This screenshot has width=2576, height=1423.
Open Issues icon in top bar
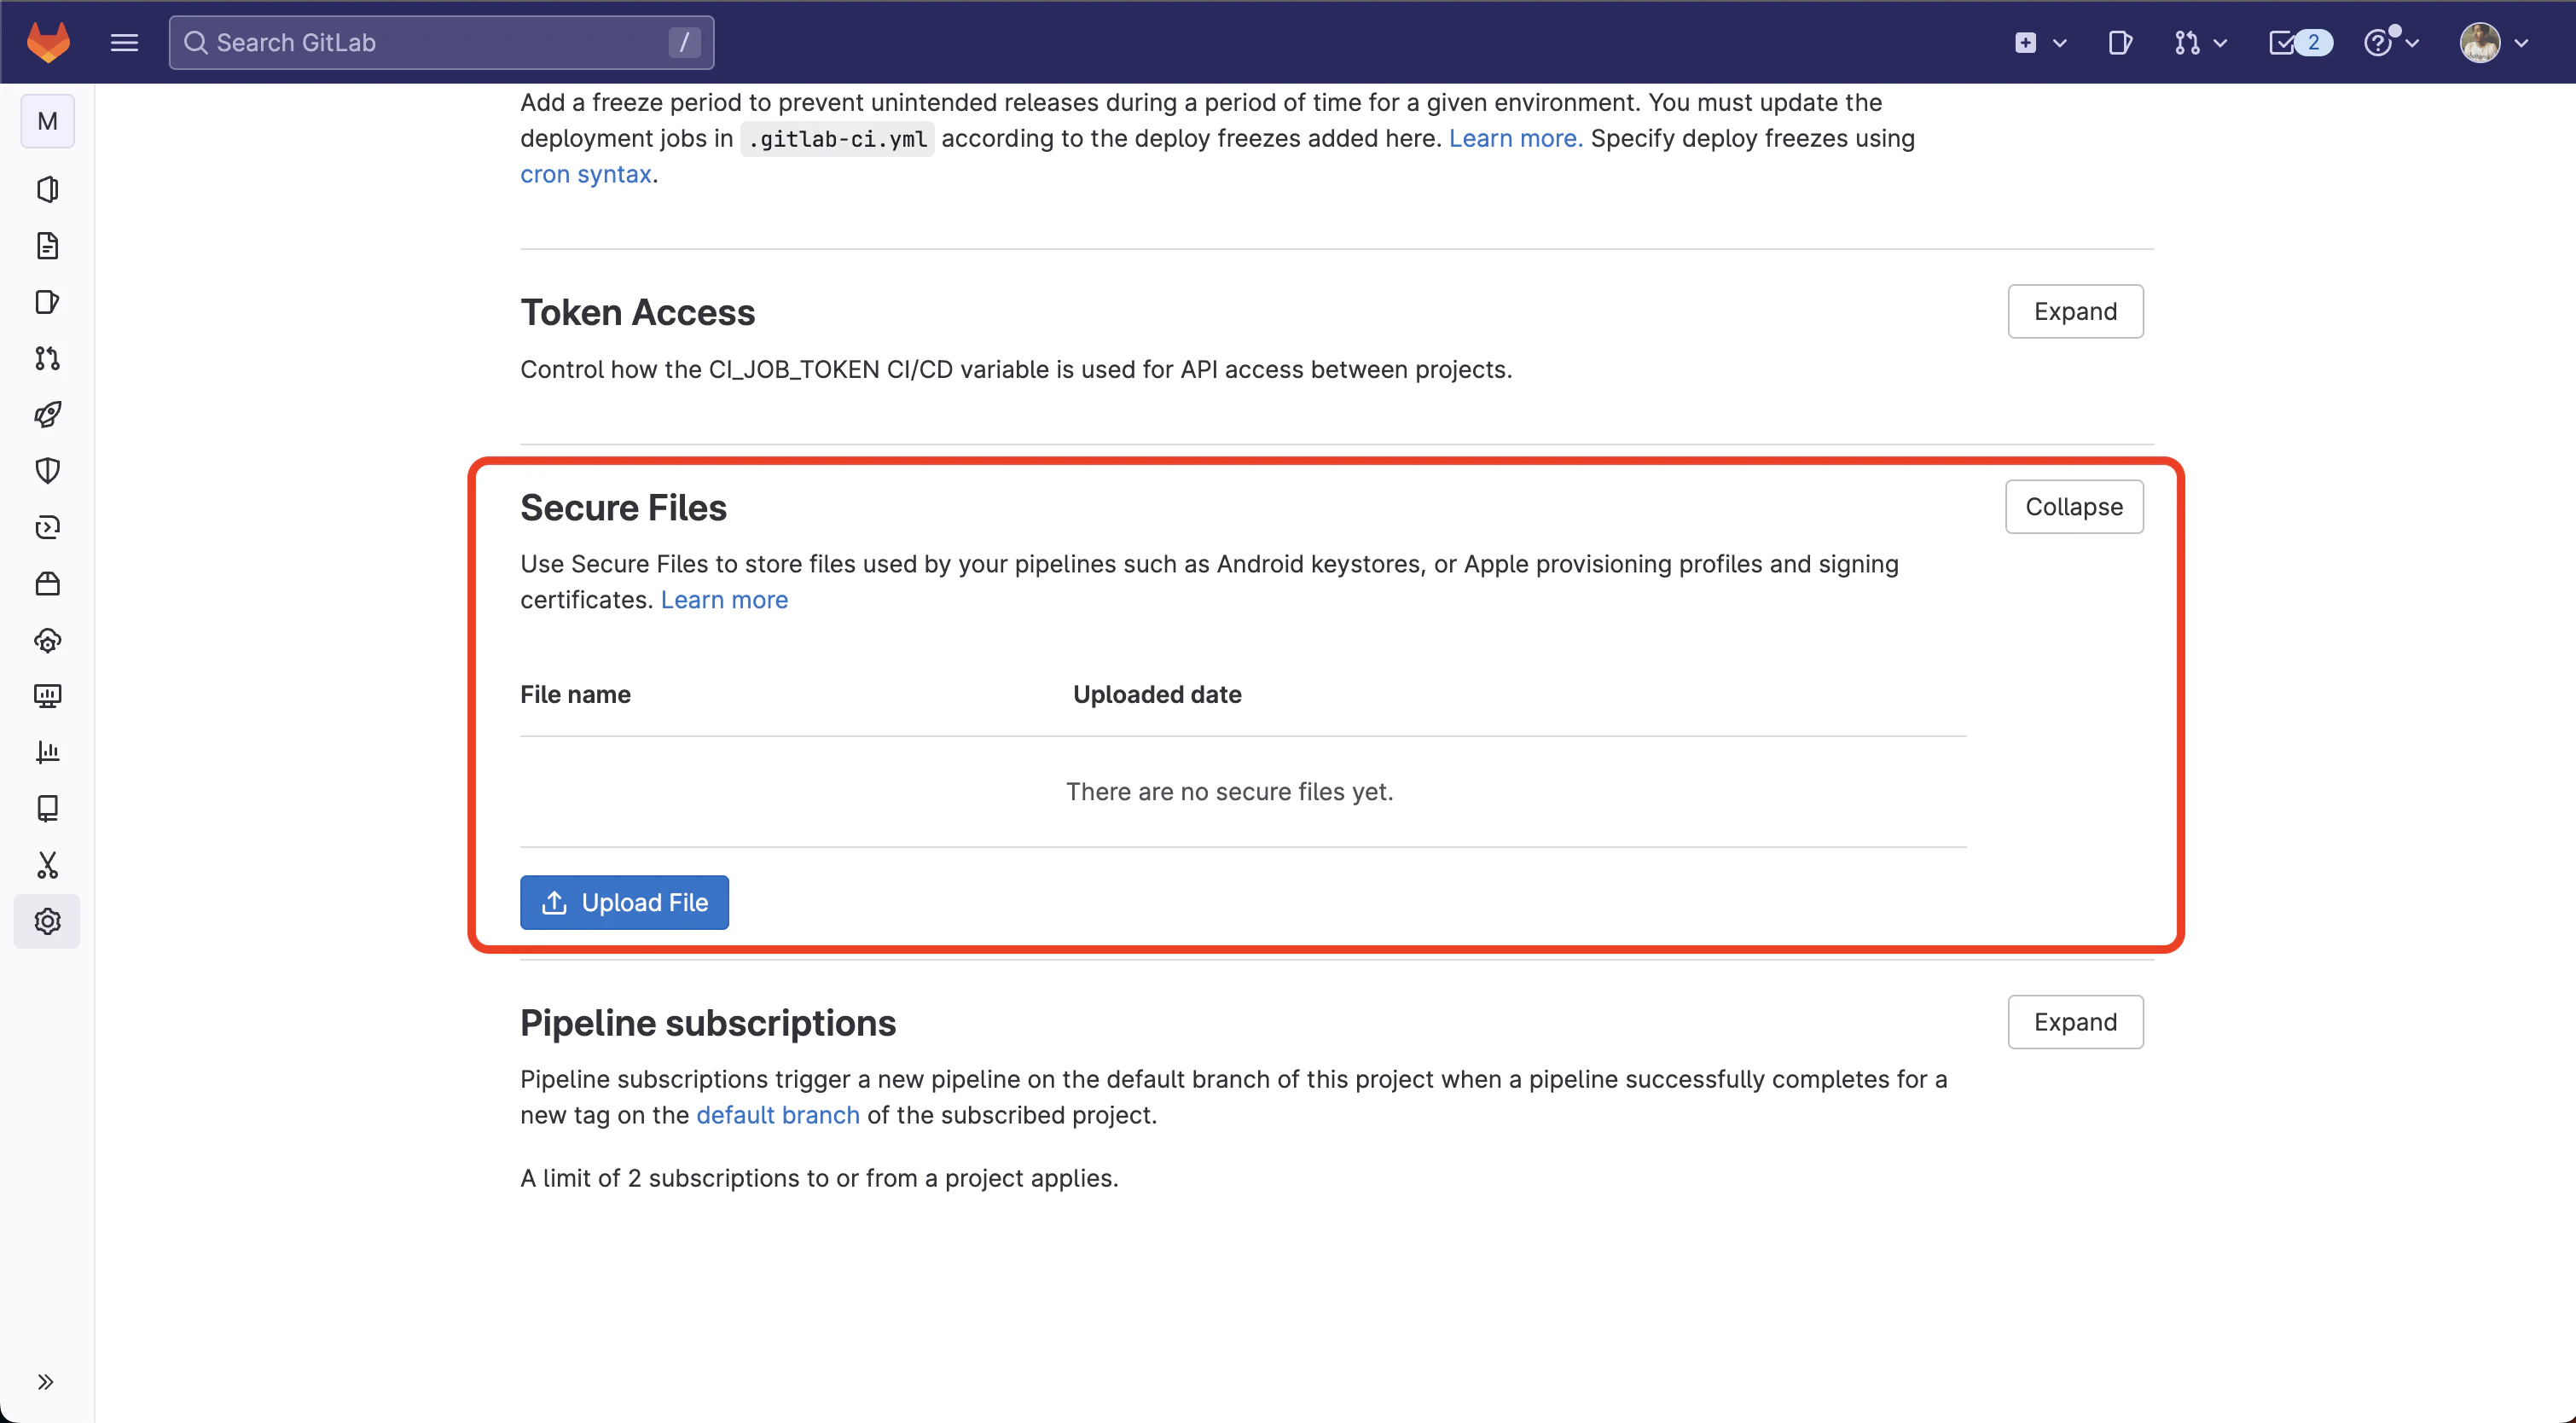pyautogui.click(x=2119, y=42)
